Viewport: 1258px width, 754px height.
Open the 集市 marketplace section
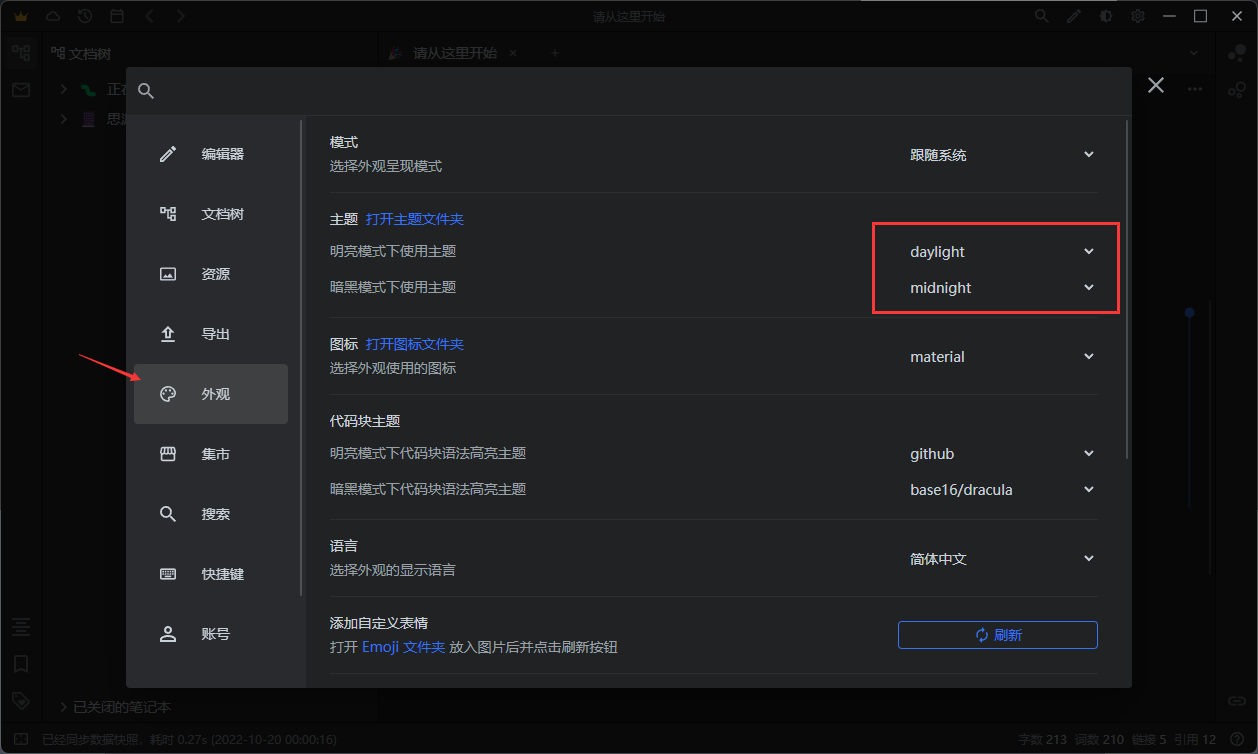pos(211,454)
